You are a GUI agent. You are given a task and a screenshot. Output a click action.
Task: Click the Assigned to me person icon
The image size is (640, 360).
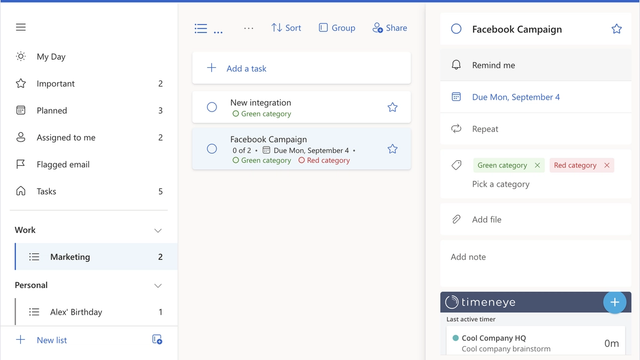(x=21, y=137)
